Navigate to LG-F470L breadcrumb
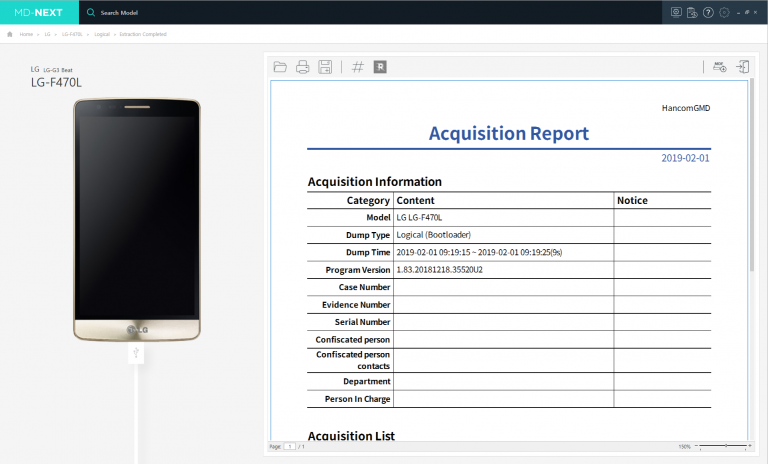Viewport: 768px width, 464px height. point(72,34)
